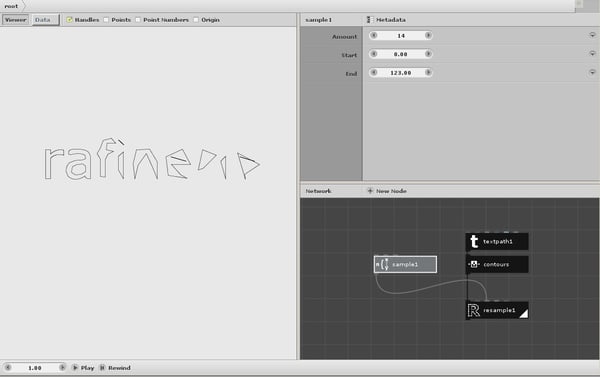Image resolution: width=600 pixels, height=377 pixels.
Task: Play the animation
Action: (83, 368)
